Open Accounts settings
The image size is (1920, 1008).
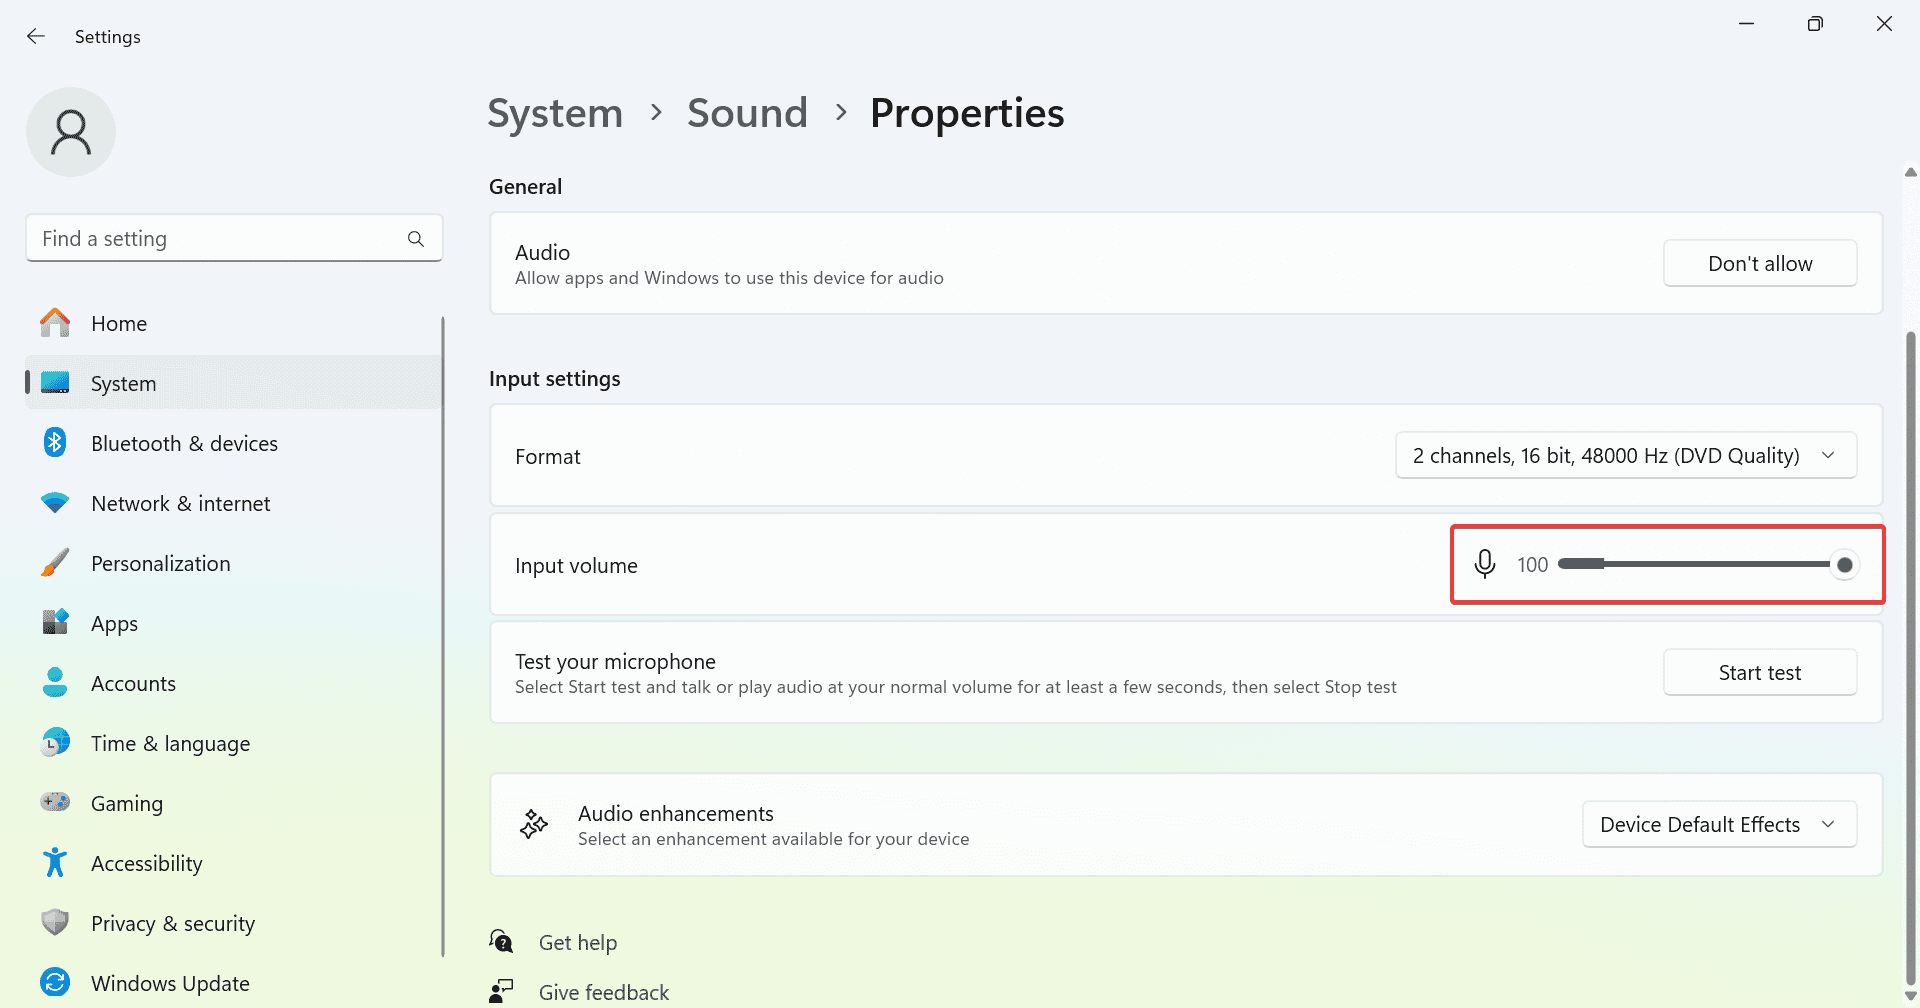233,683
